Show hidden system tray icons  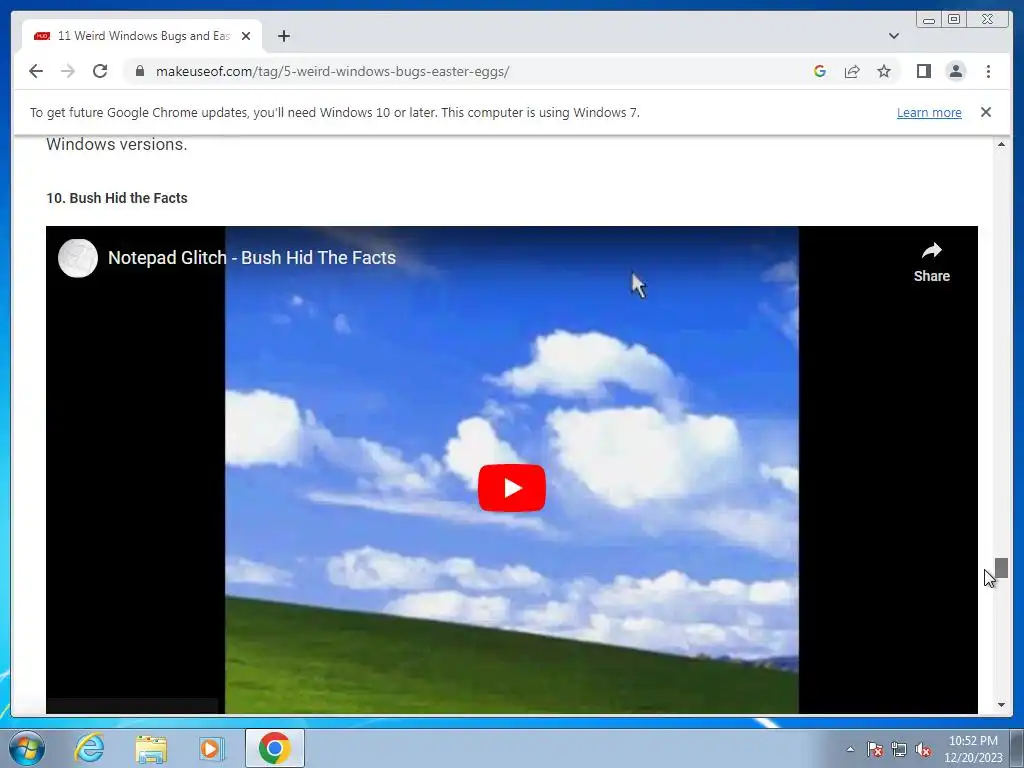click(850, 749)
